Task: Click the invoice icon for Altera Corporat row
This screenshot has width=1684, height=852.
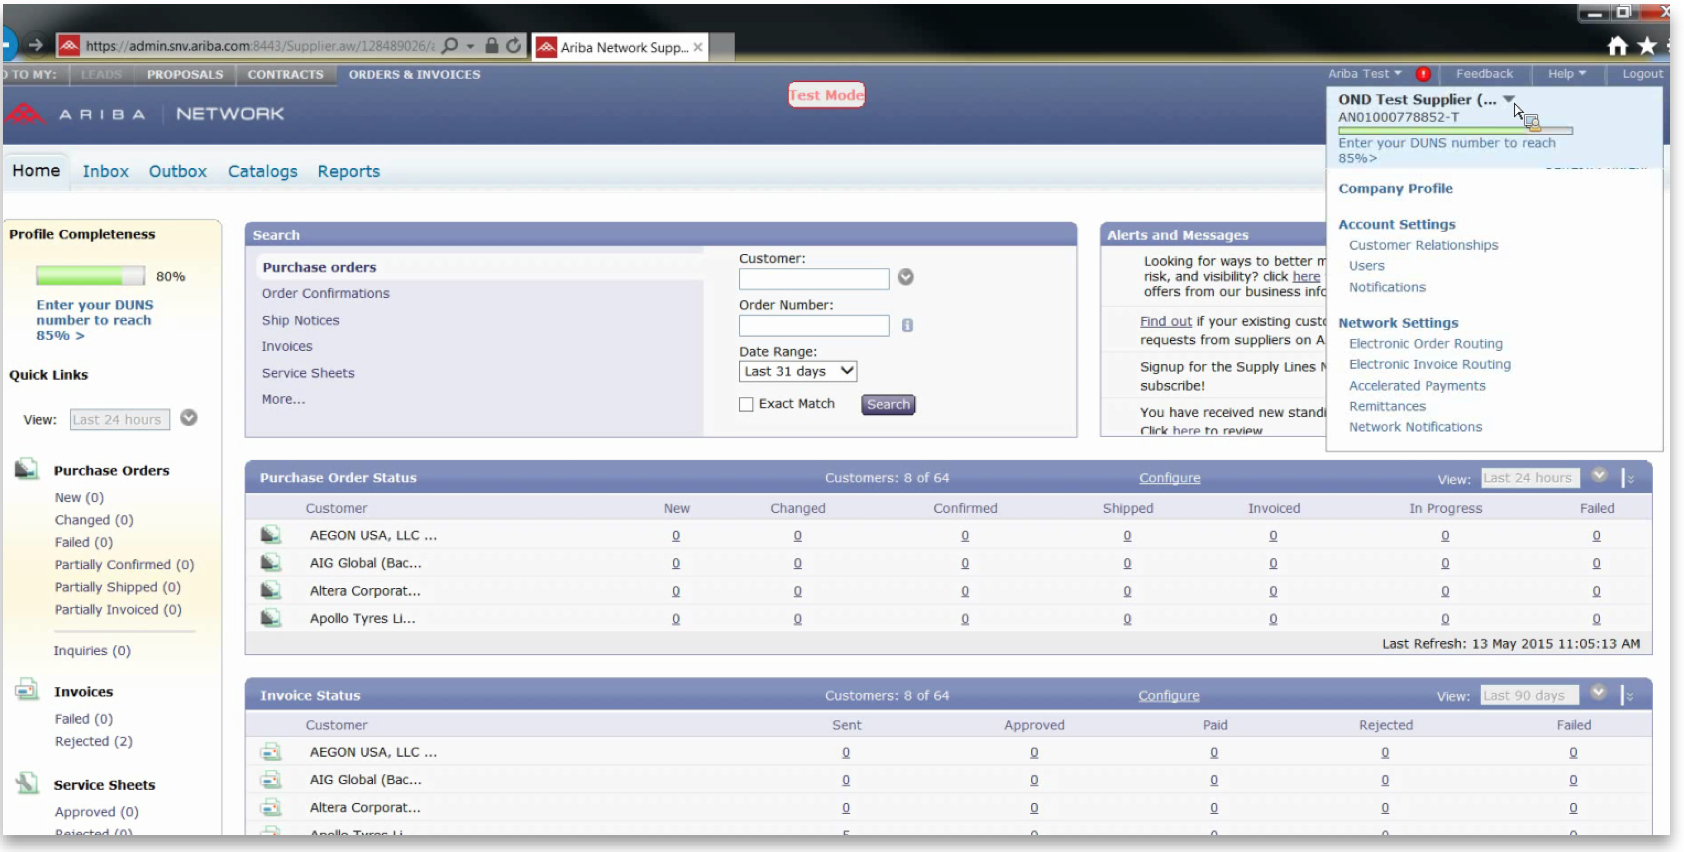Action: tap(270, 807)
